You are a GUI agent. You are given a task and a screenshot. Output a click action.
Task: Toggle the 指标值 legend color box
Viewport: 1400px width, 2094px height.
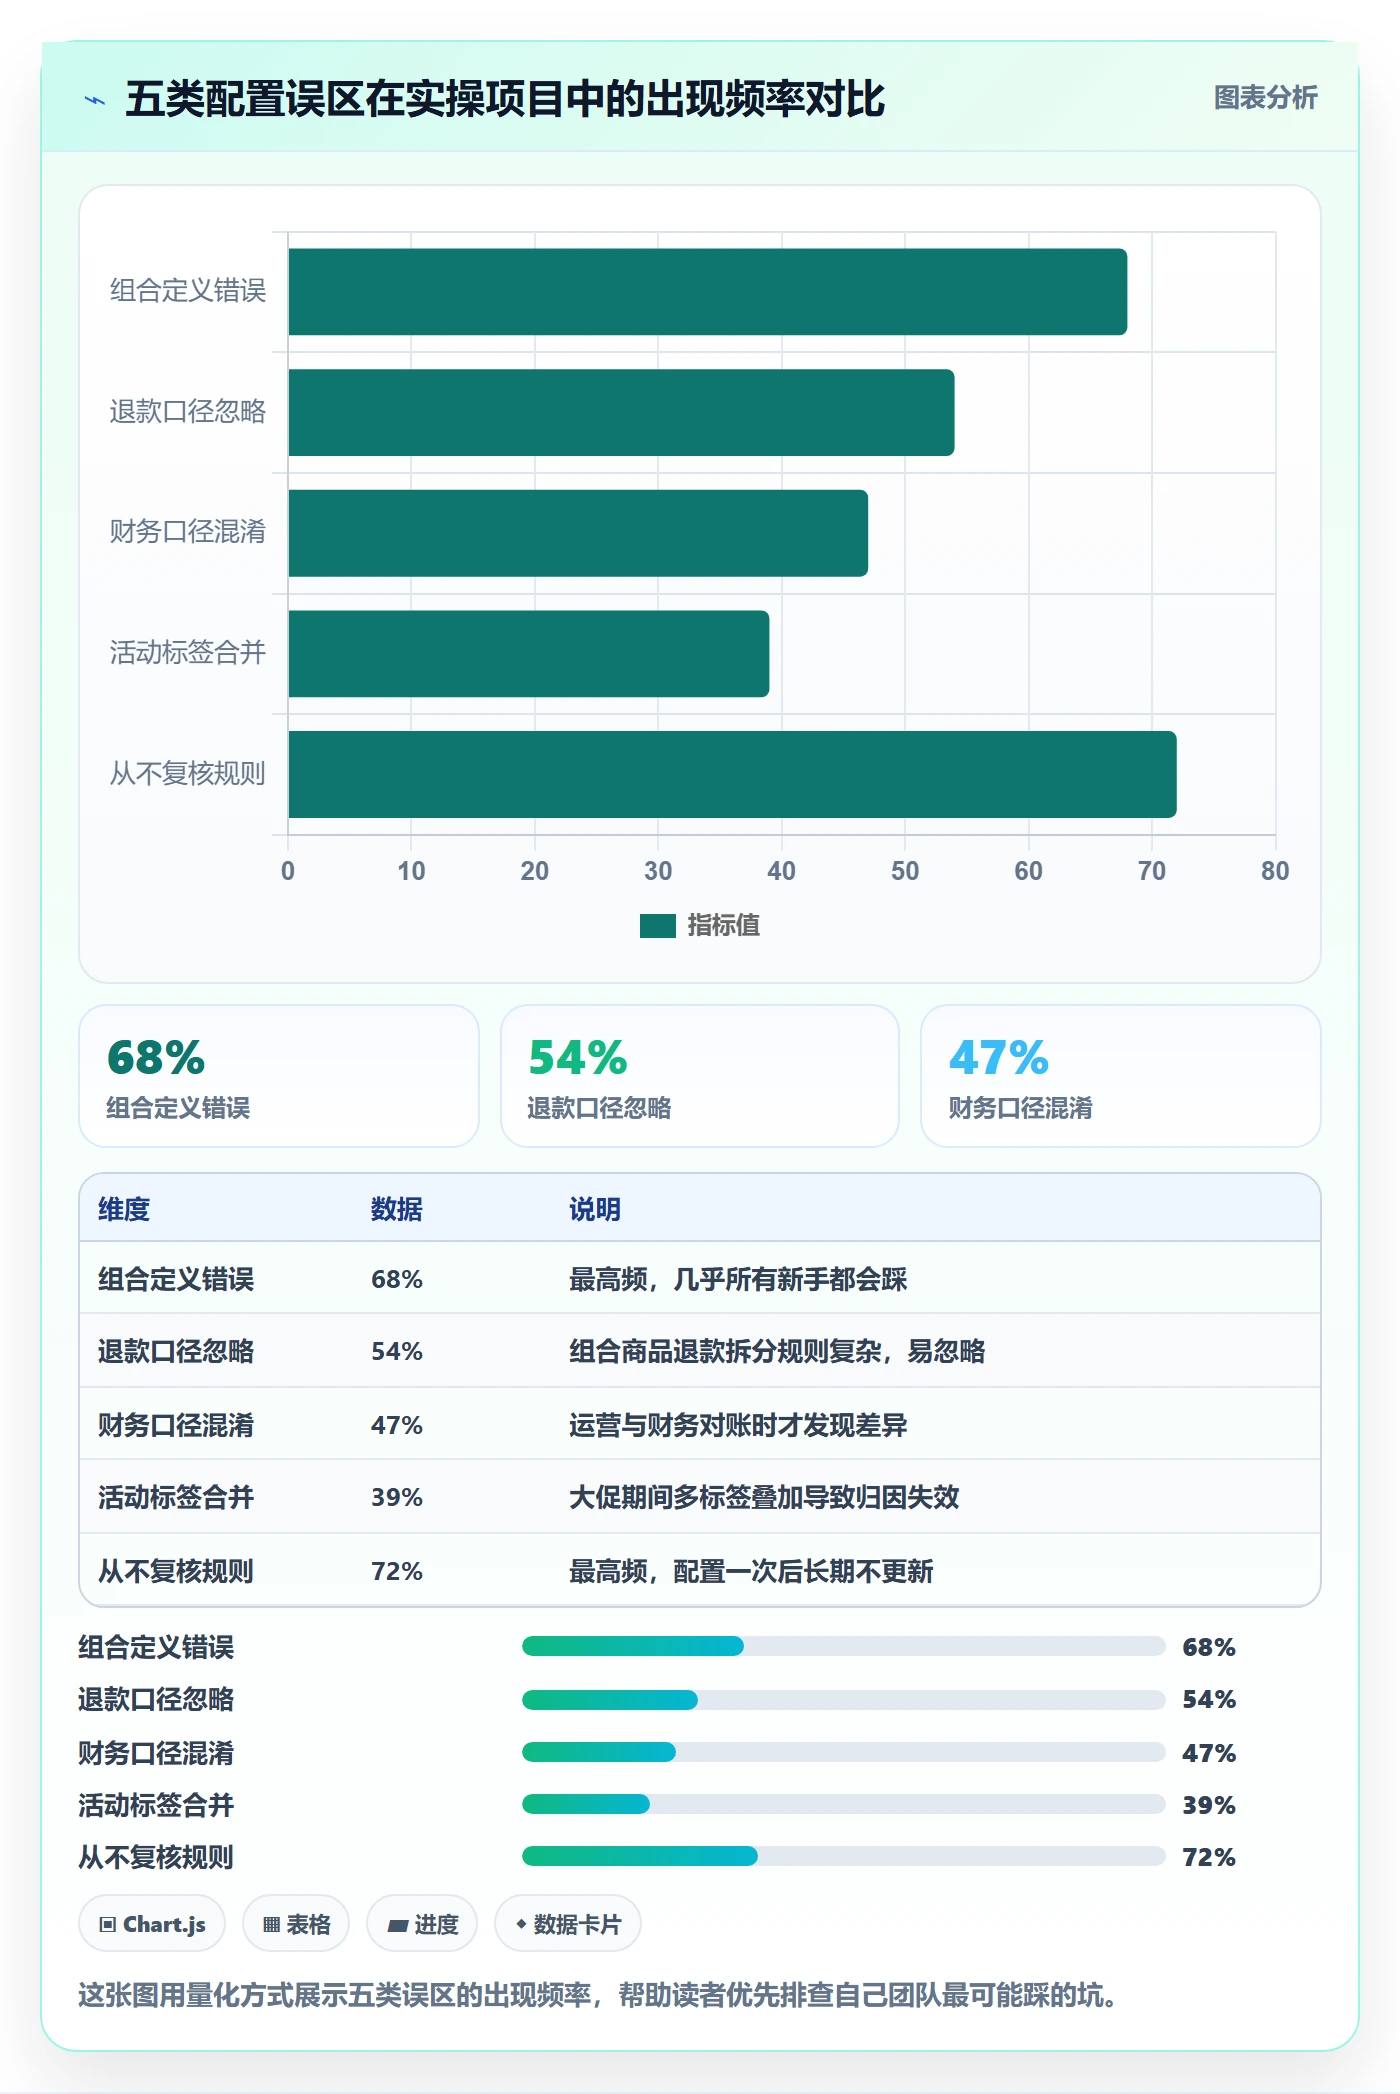click(x=658, y=926)
